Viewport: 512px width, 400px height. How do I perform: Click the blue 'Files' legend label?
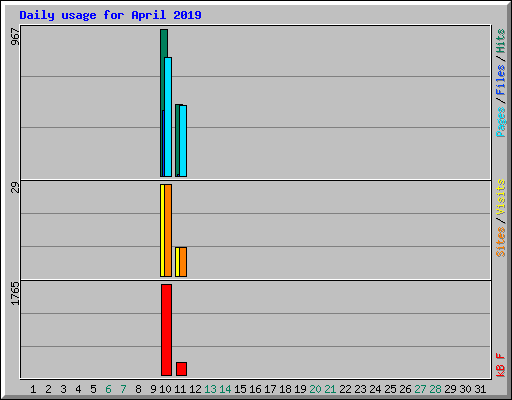click(x=501, y=80)
